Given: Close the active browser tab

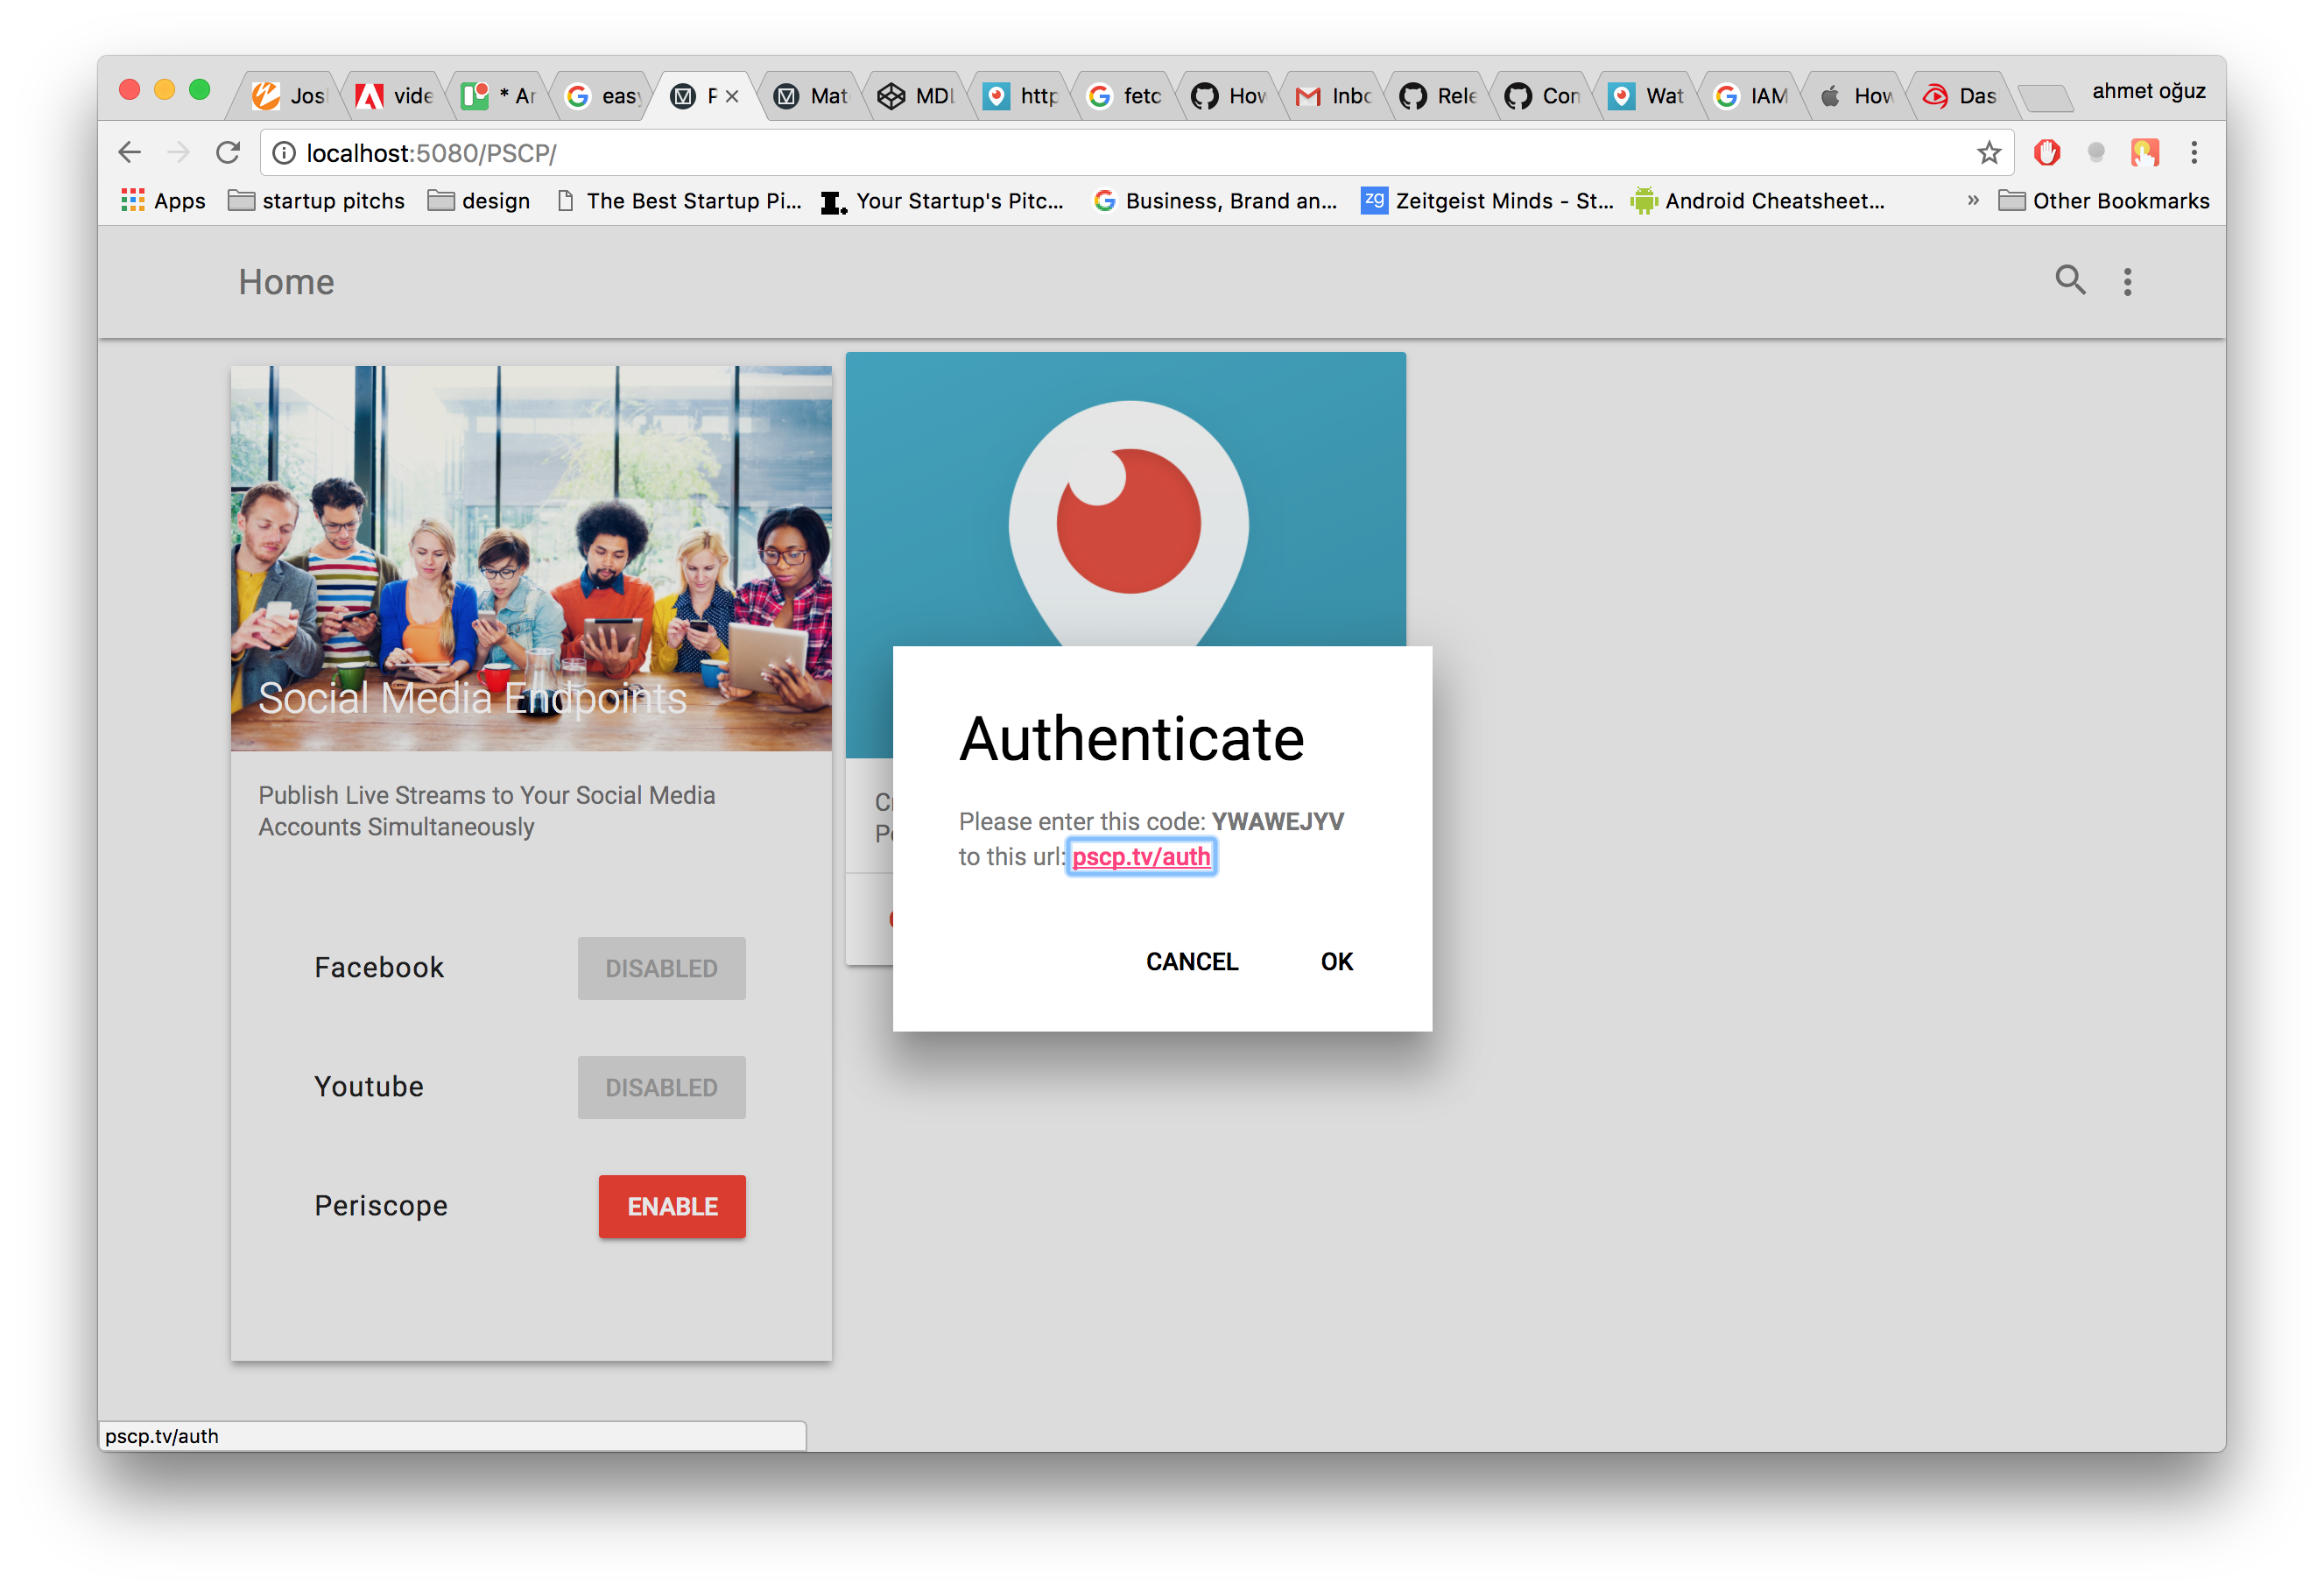Looking at the screenshot, I should click(732, 96).
